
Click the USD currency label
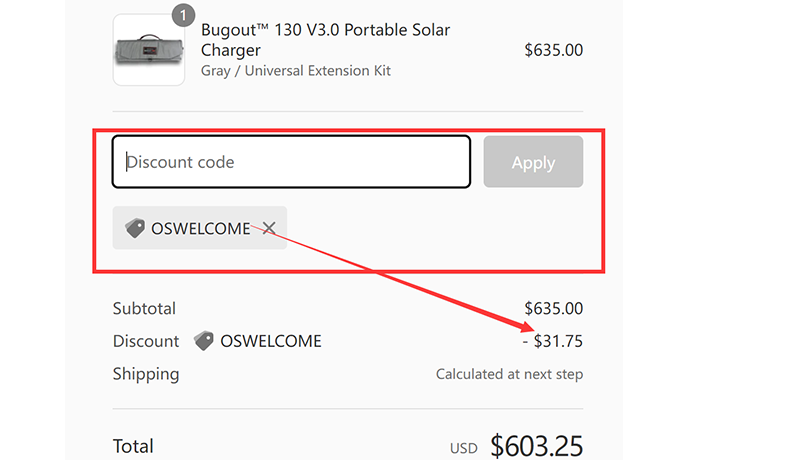pos(464,449)
